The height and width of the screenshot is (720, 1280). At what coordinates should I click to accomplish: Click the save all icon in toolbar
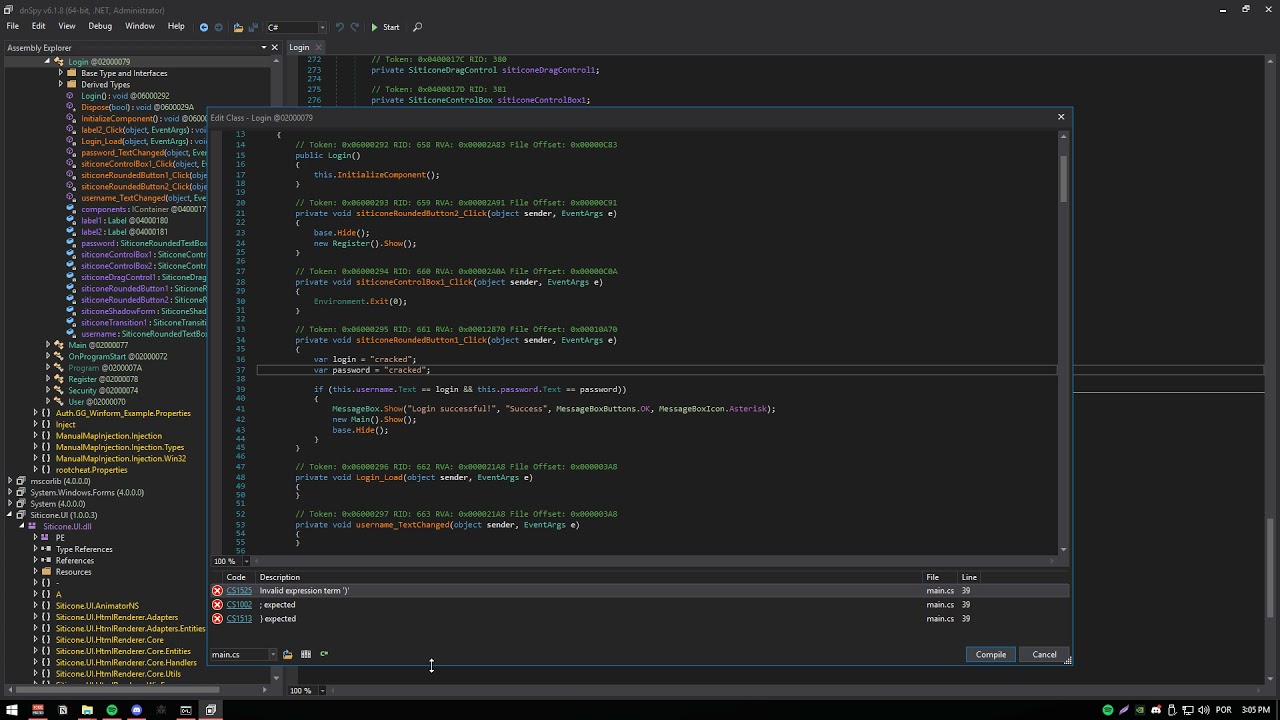pos(251,27)
